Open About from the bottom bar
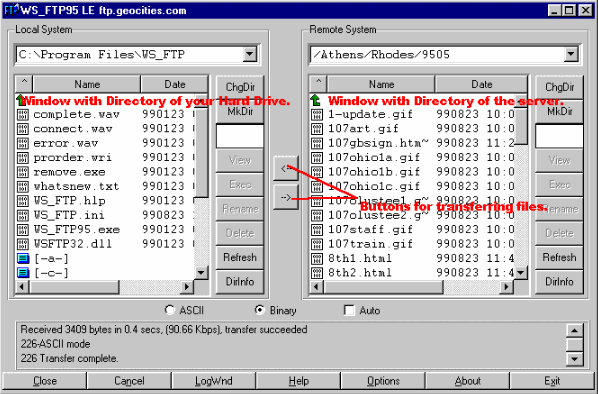Viewport: 598px width, 394px height. pos(468,381)
